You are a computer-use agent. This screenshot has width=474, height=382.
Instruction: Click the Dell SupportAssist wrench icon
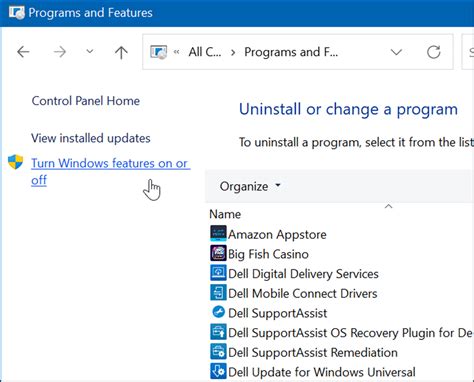click(x=219, y=312)
